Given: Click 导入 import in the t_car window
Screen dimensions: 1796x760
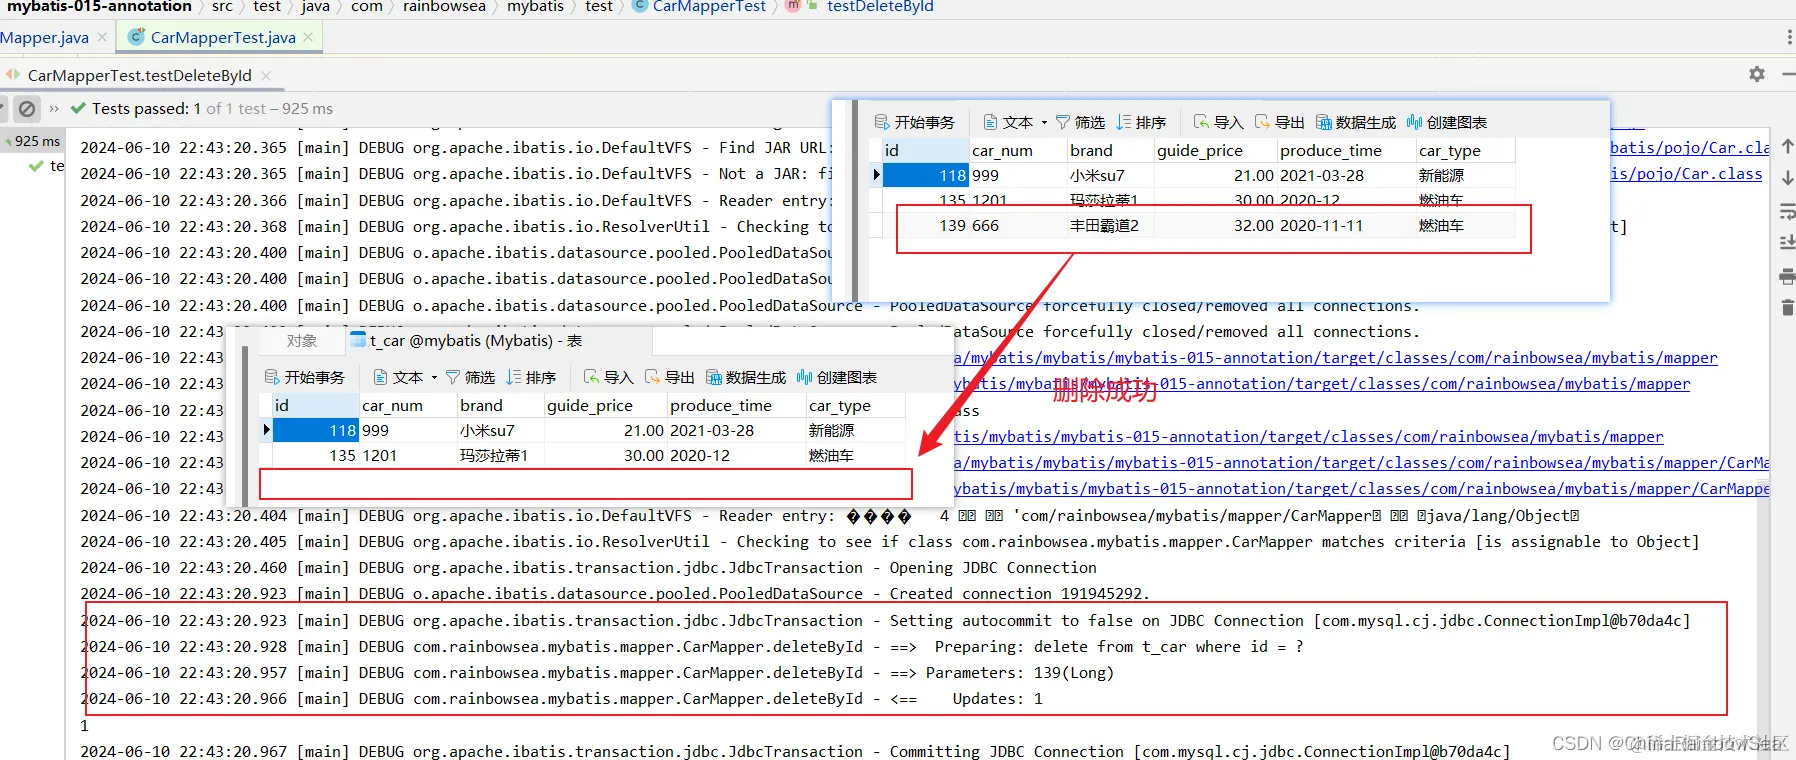Looking at the screenshot, I should (608, 377).
